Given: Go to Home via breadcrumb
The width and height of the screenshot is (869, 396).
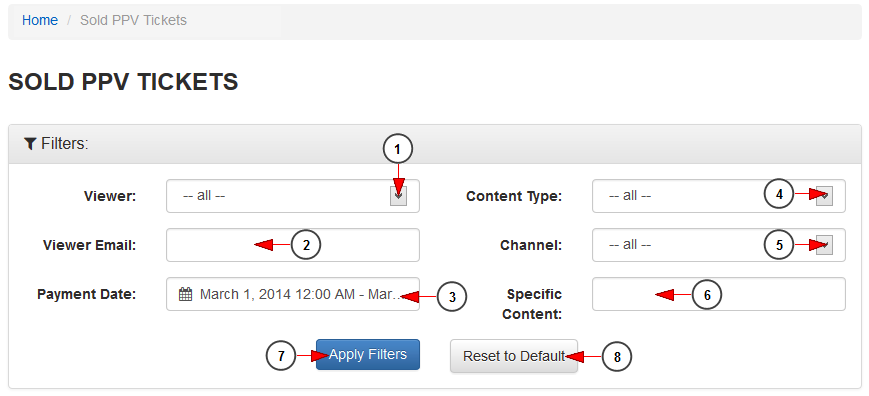Looking at the screenshot, I should click(x=40, y=20).
